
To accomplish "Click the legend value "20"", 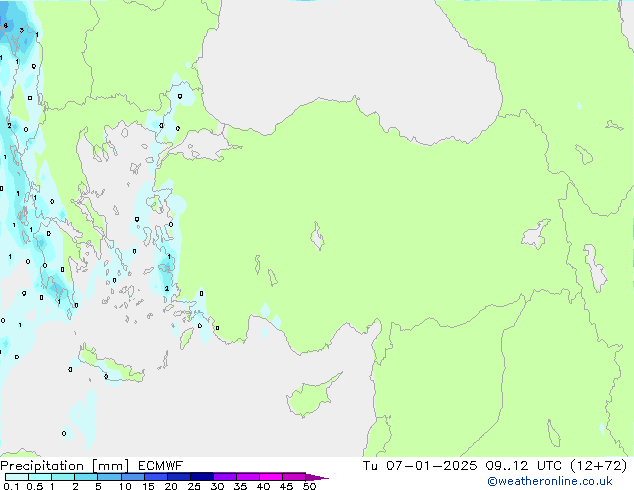I will point(171,486).
